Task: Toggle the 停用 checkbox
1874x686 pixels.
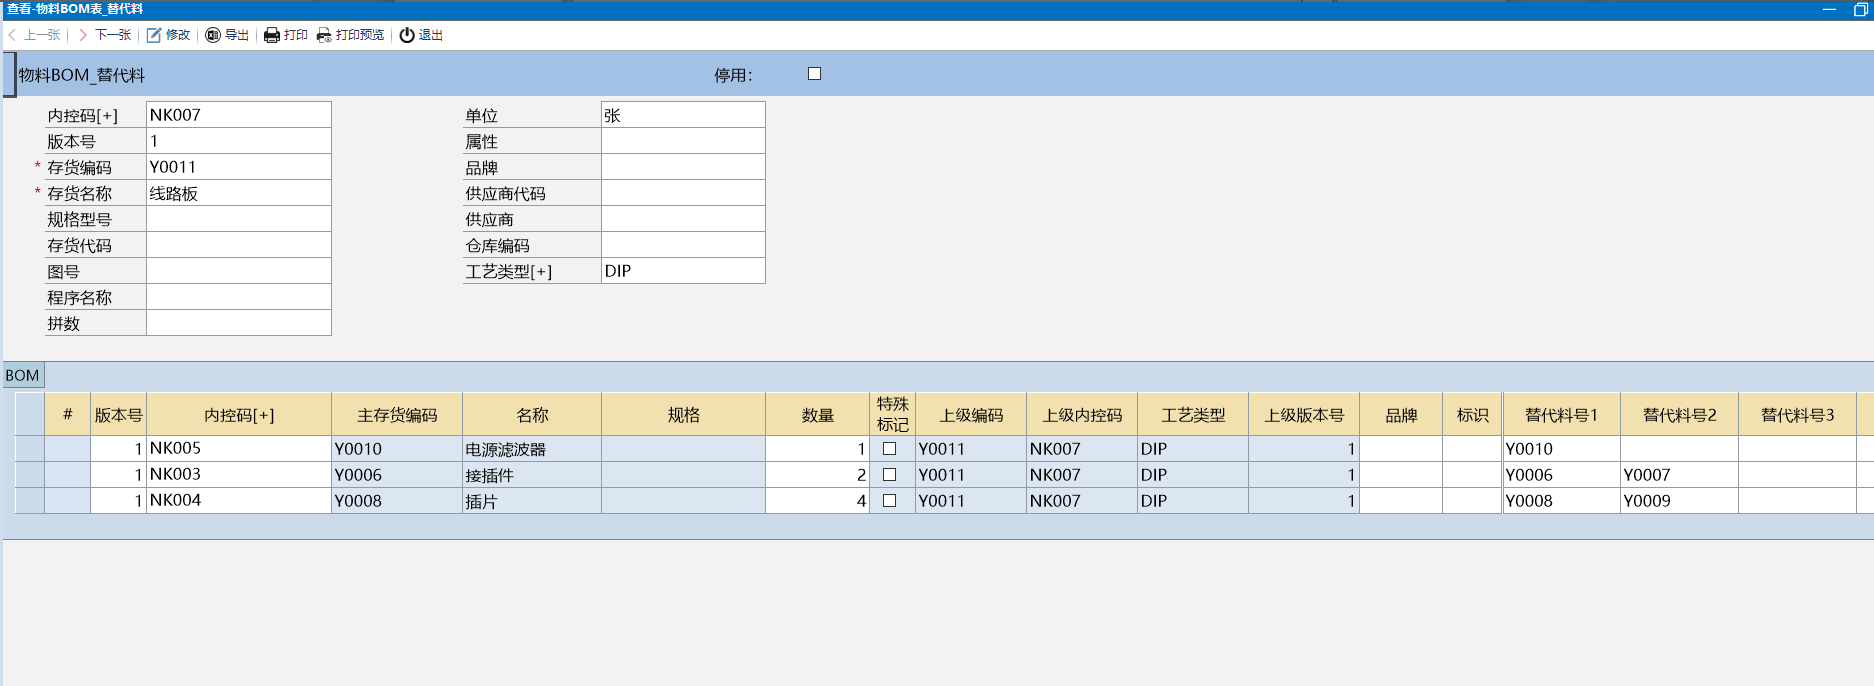Action: pyautogui.click(x=814, y=74)
